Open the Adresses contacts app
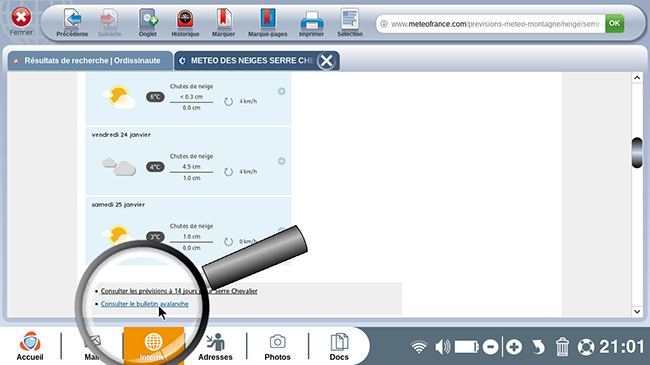Image resolution: width=650 pixels, height=365 pixels. pos(215,346)
